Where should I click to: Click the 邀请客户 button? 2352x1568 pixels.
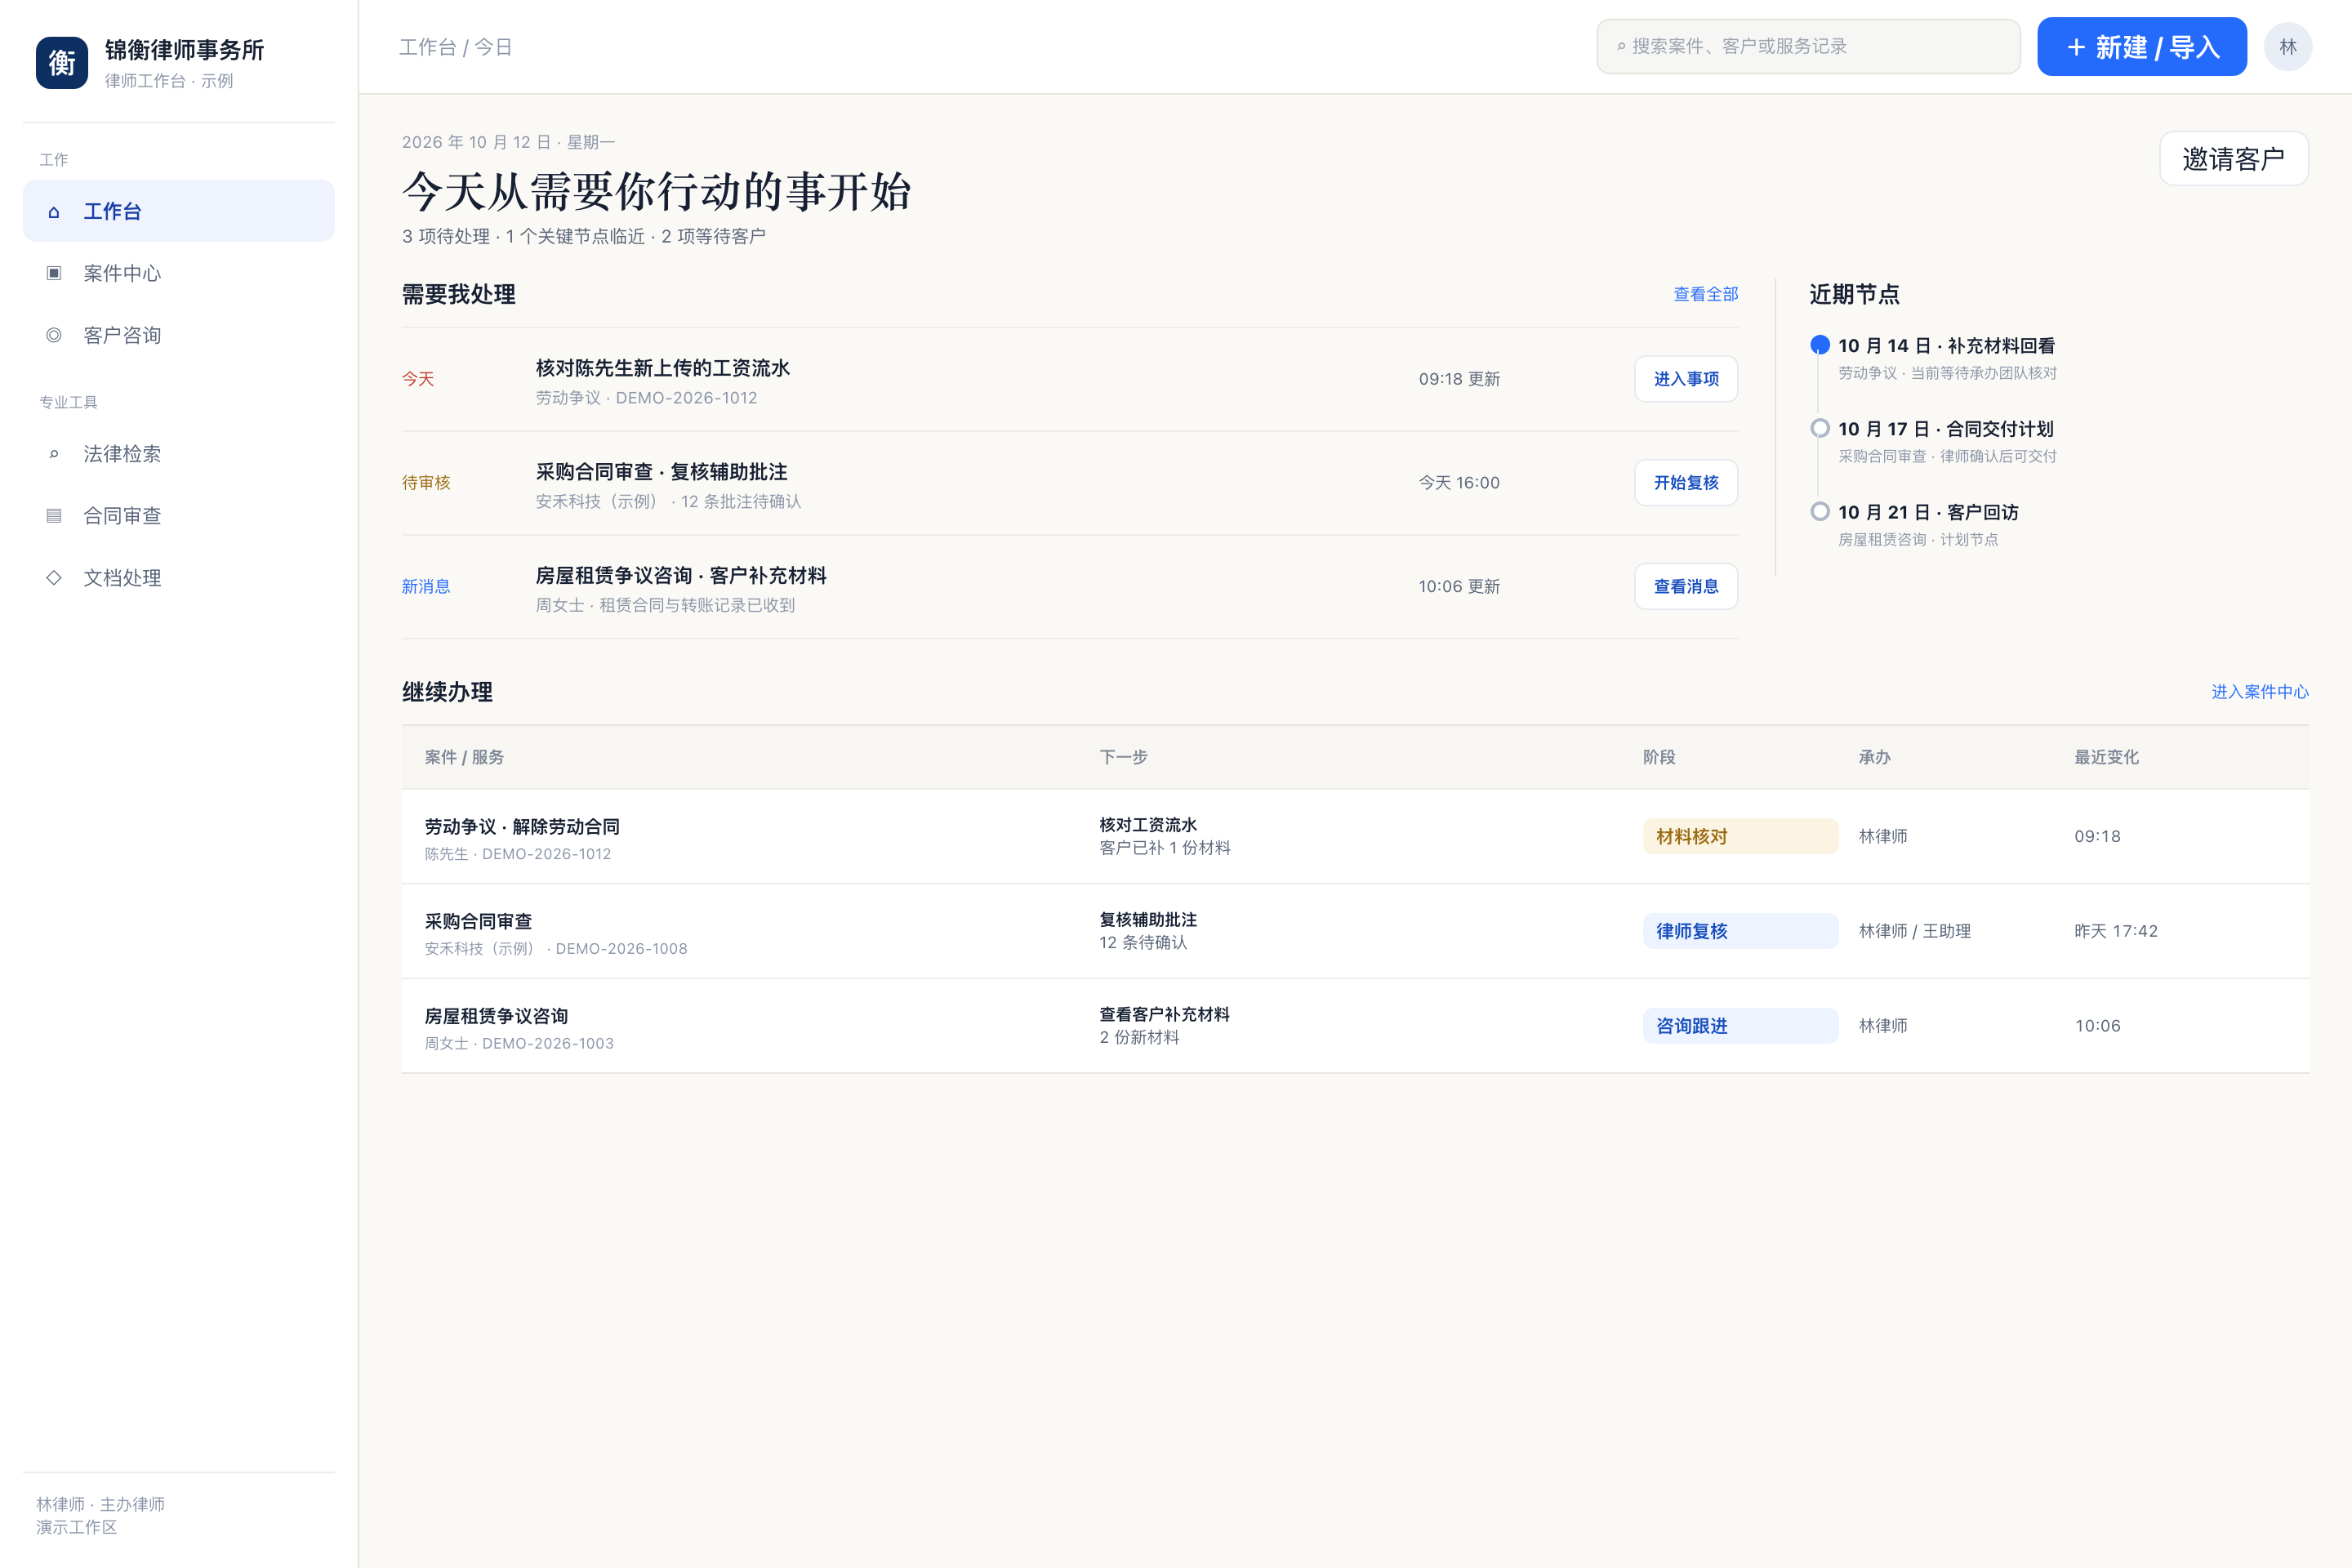pyautogui.click(x=2234, y=159)
